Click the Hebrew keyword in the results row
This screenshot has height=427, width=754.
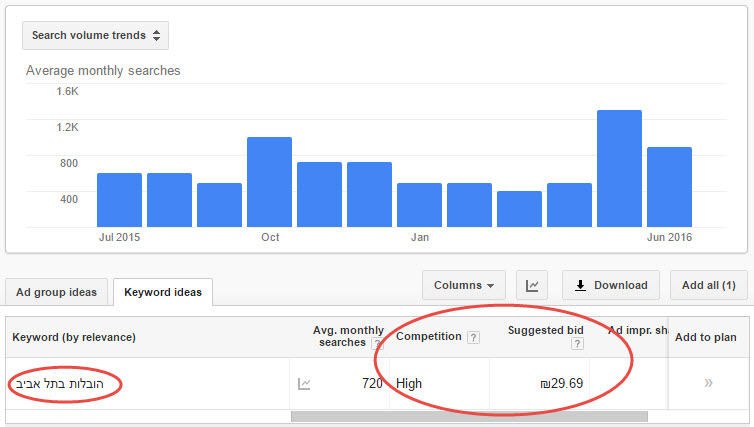coord(60,384)
